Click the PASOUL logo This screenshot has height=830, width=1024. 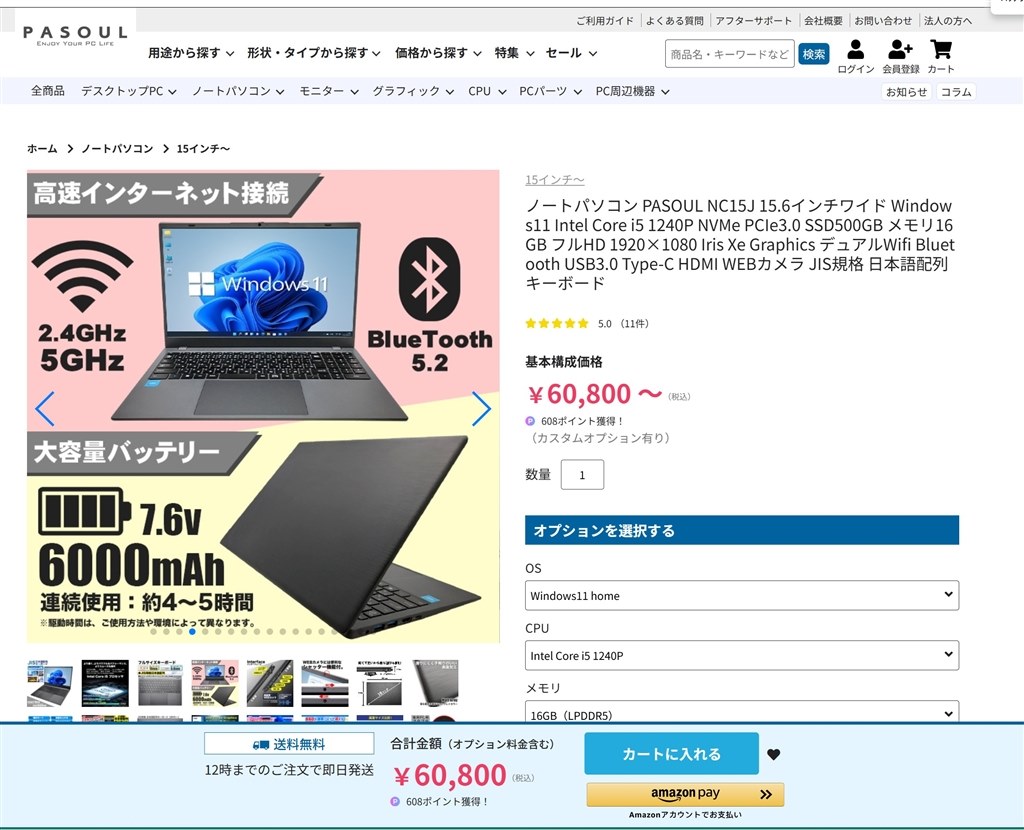(74, 35)
